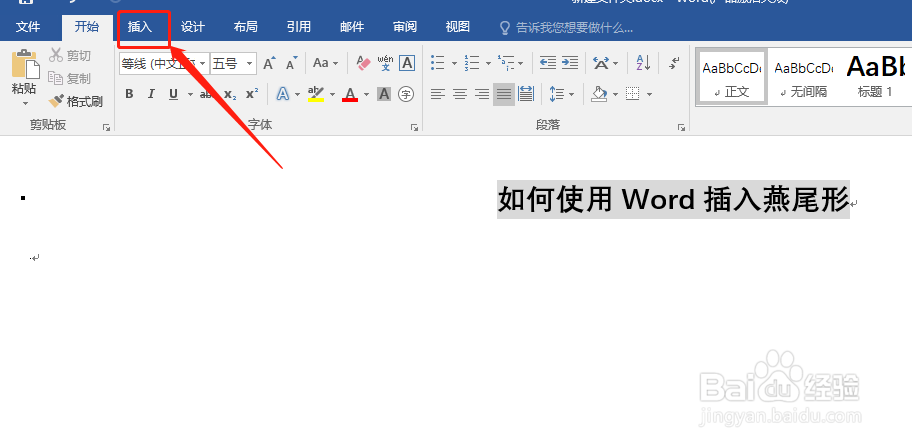Increase paragraph indent

tap(569, 63)
